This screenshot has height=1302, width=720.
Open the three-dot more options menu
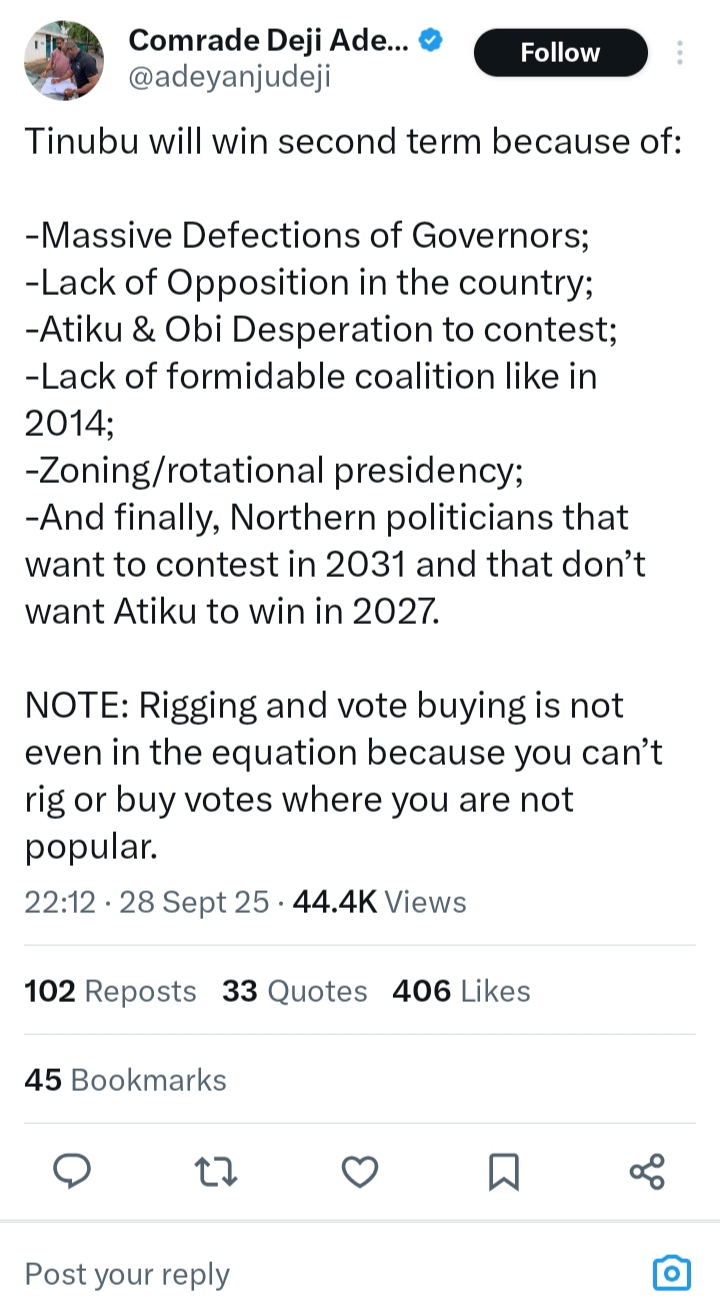tap(680, 53)
